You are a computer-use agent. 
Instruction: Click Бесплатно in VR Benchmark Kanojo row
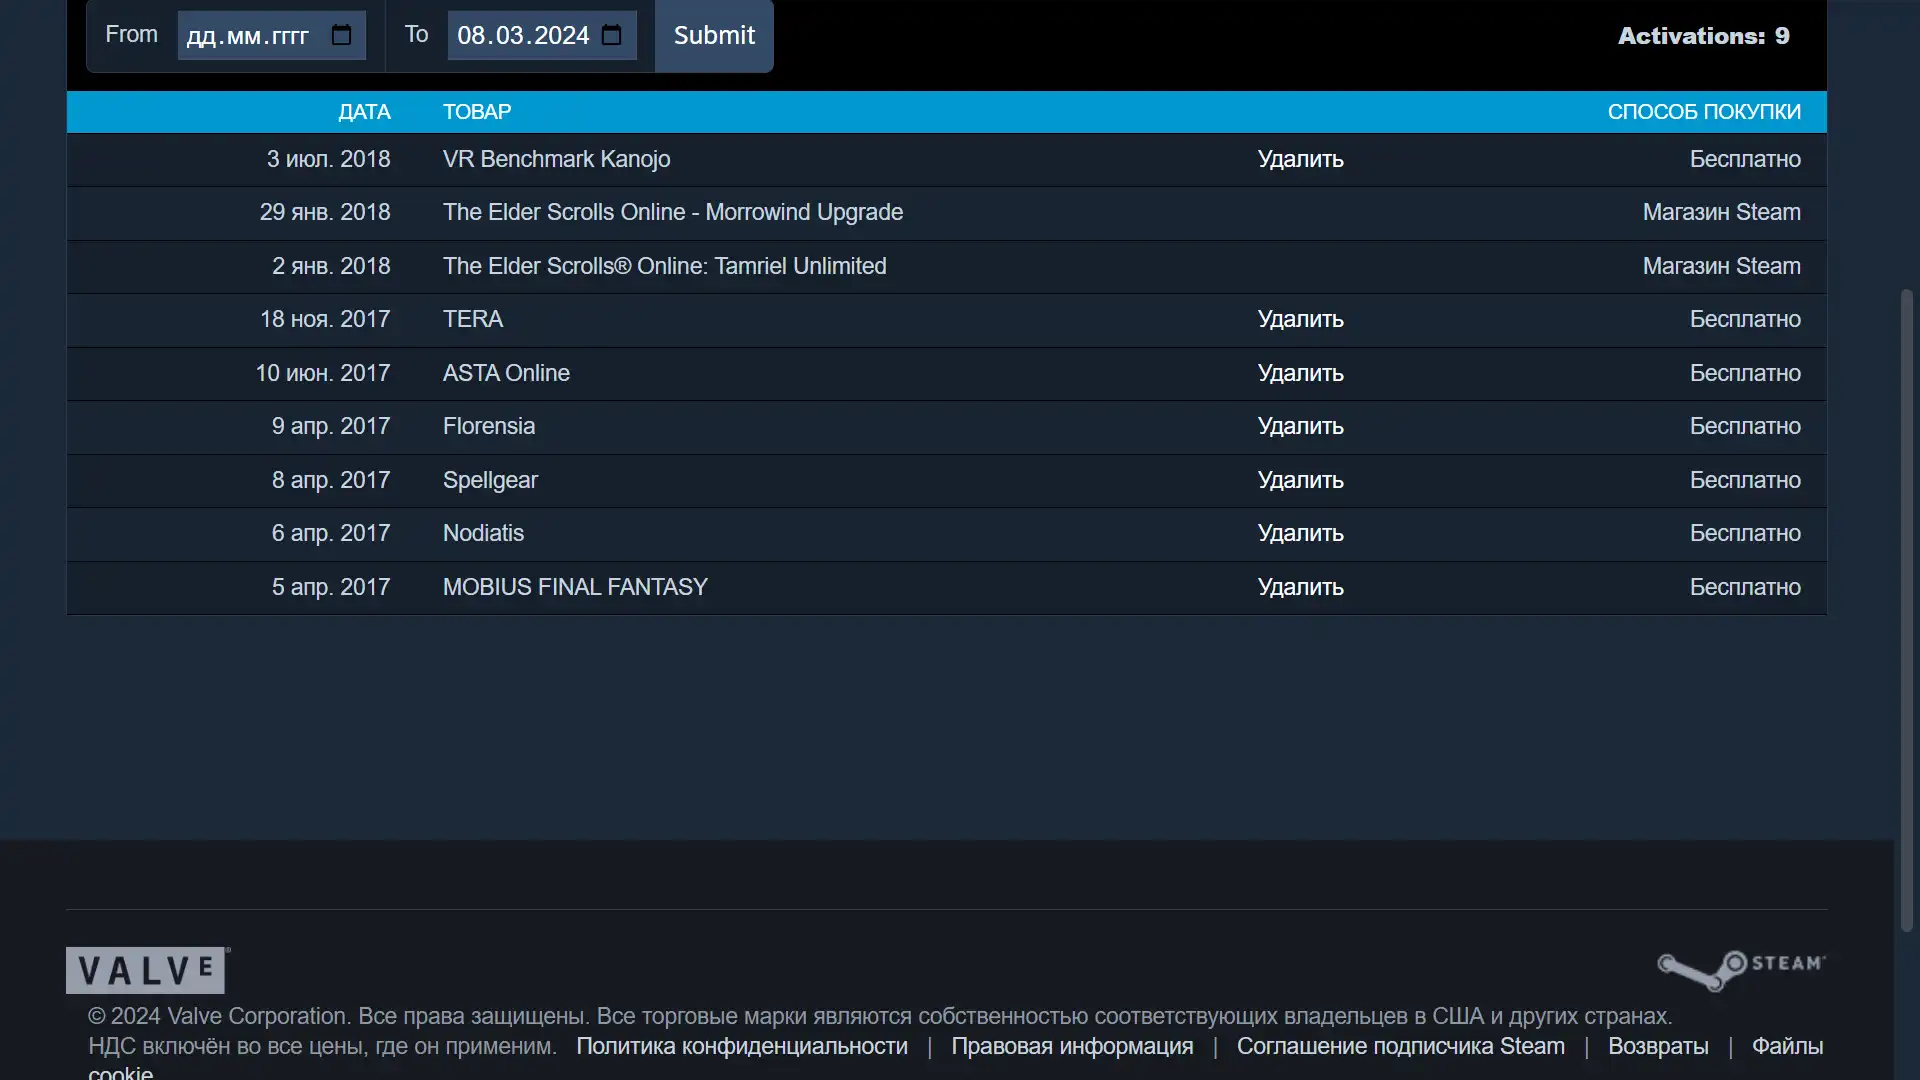tap(1745, 159)
